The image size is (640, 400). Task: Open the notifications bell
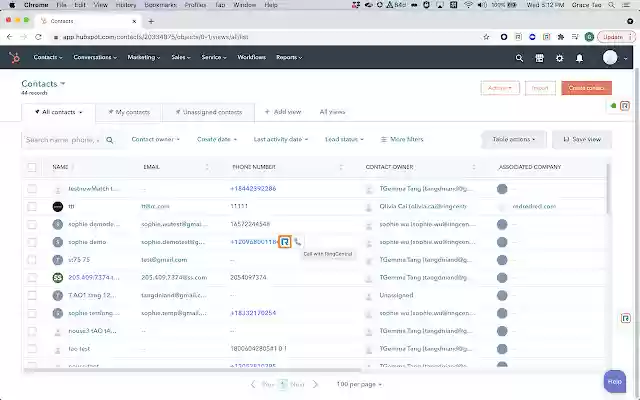[x=578, y=58]
